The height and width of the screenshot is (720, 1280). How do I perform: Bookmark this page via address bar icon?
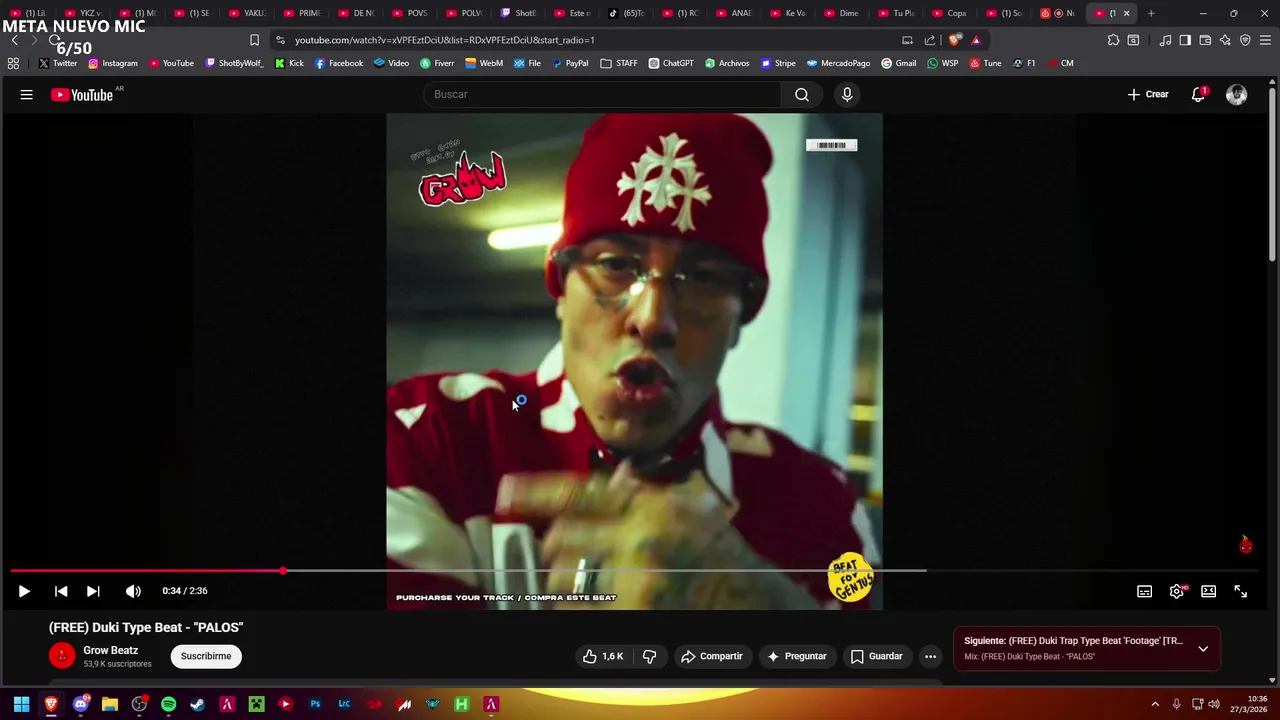click(254, 40)
